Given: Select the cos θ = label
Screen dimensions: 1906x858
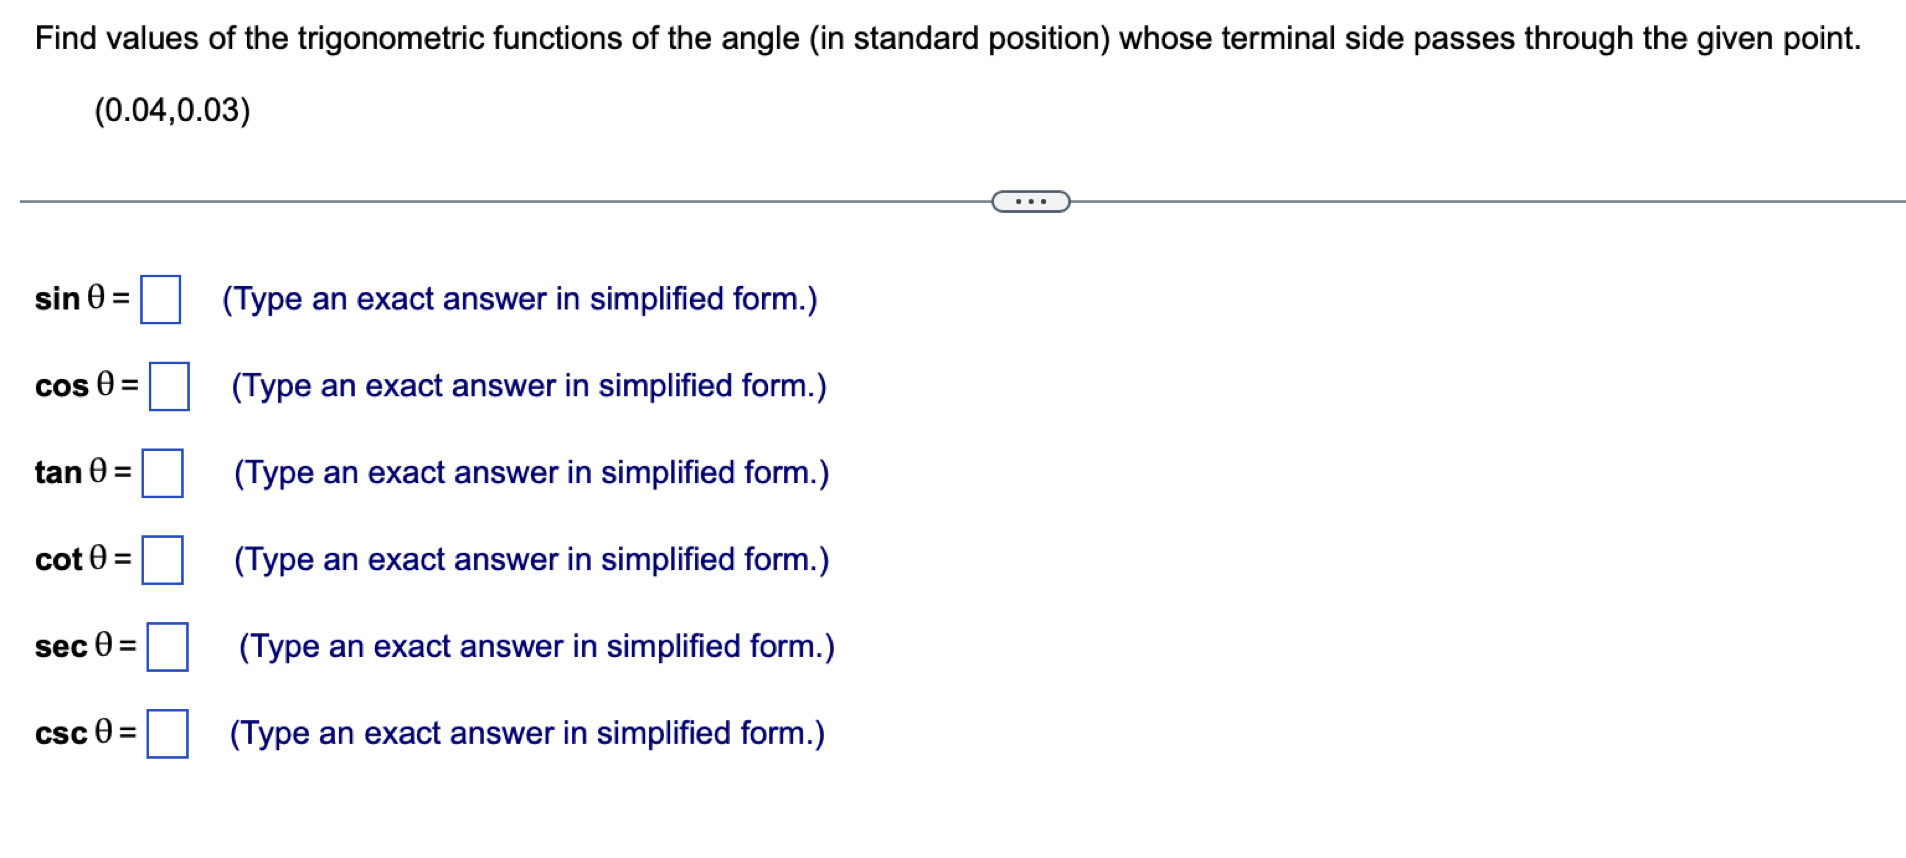Looking at the screenshot, I should (x=84, y=386).
